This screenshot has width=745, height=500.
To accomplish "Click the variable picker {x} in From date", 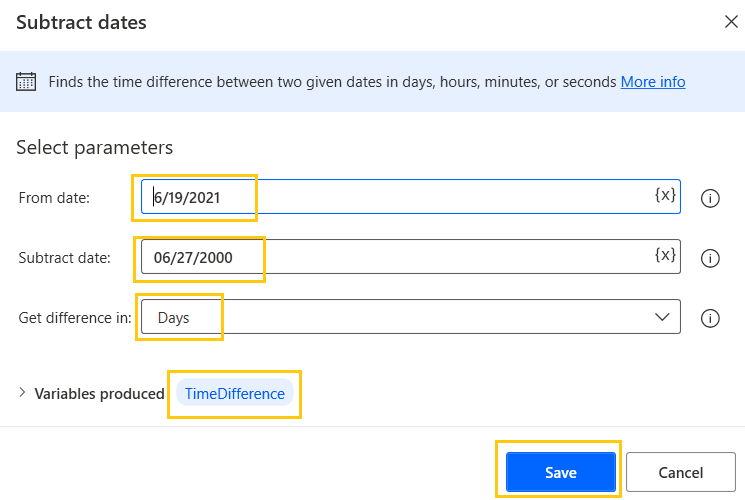I will (665, 196).
